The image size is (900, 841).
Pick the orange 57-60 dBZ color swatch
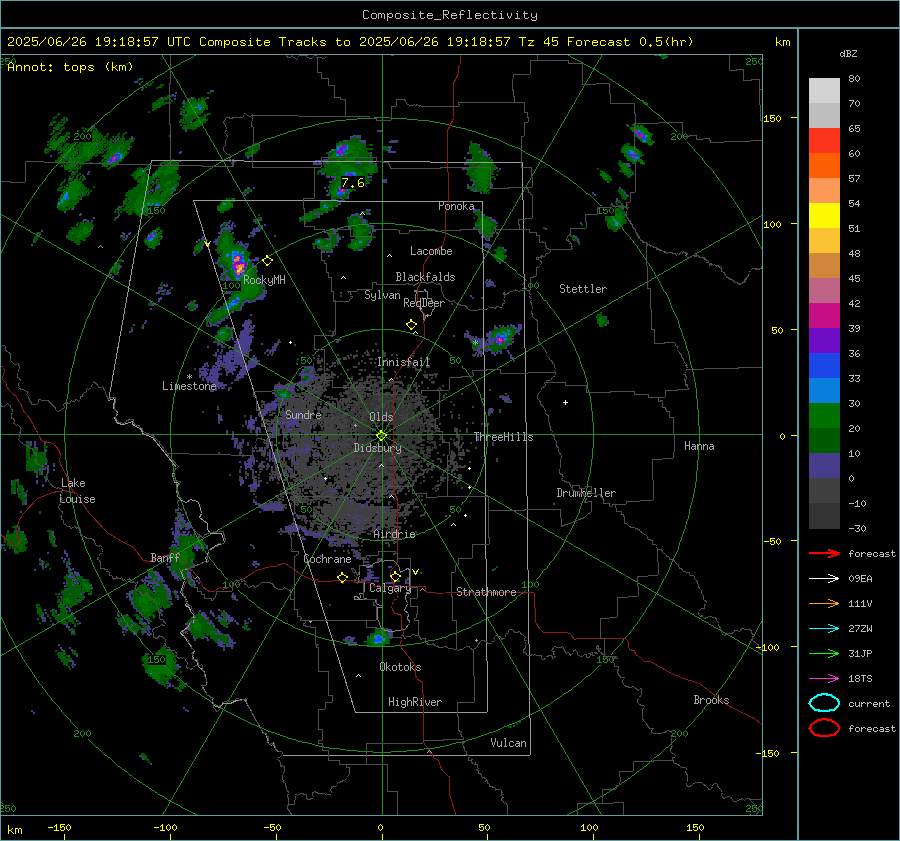(x=824, y=165)
